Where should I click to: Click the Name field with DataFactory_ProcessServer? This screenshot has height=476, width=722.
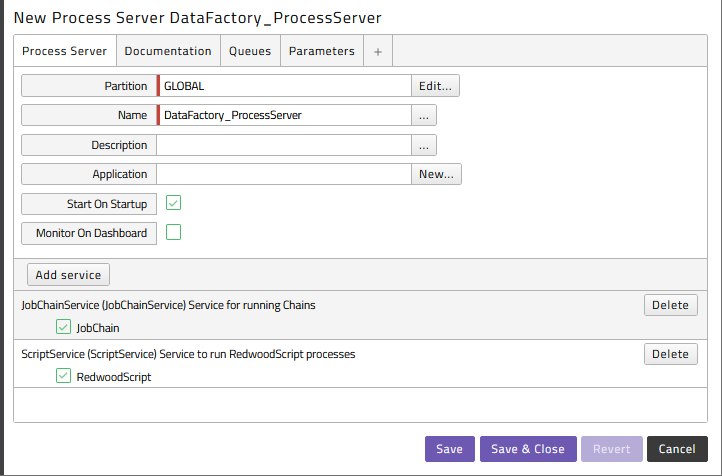[x=284, y=115]
